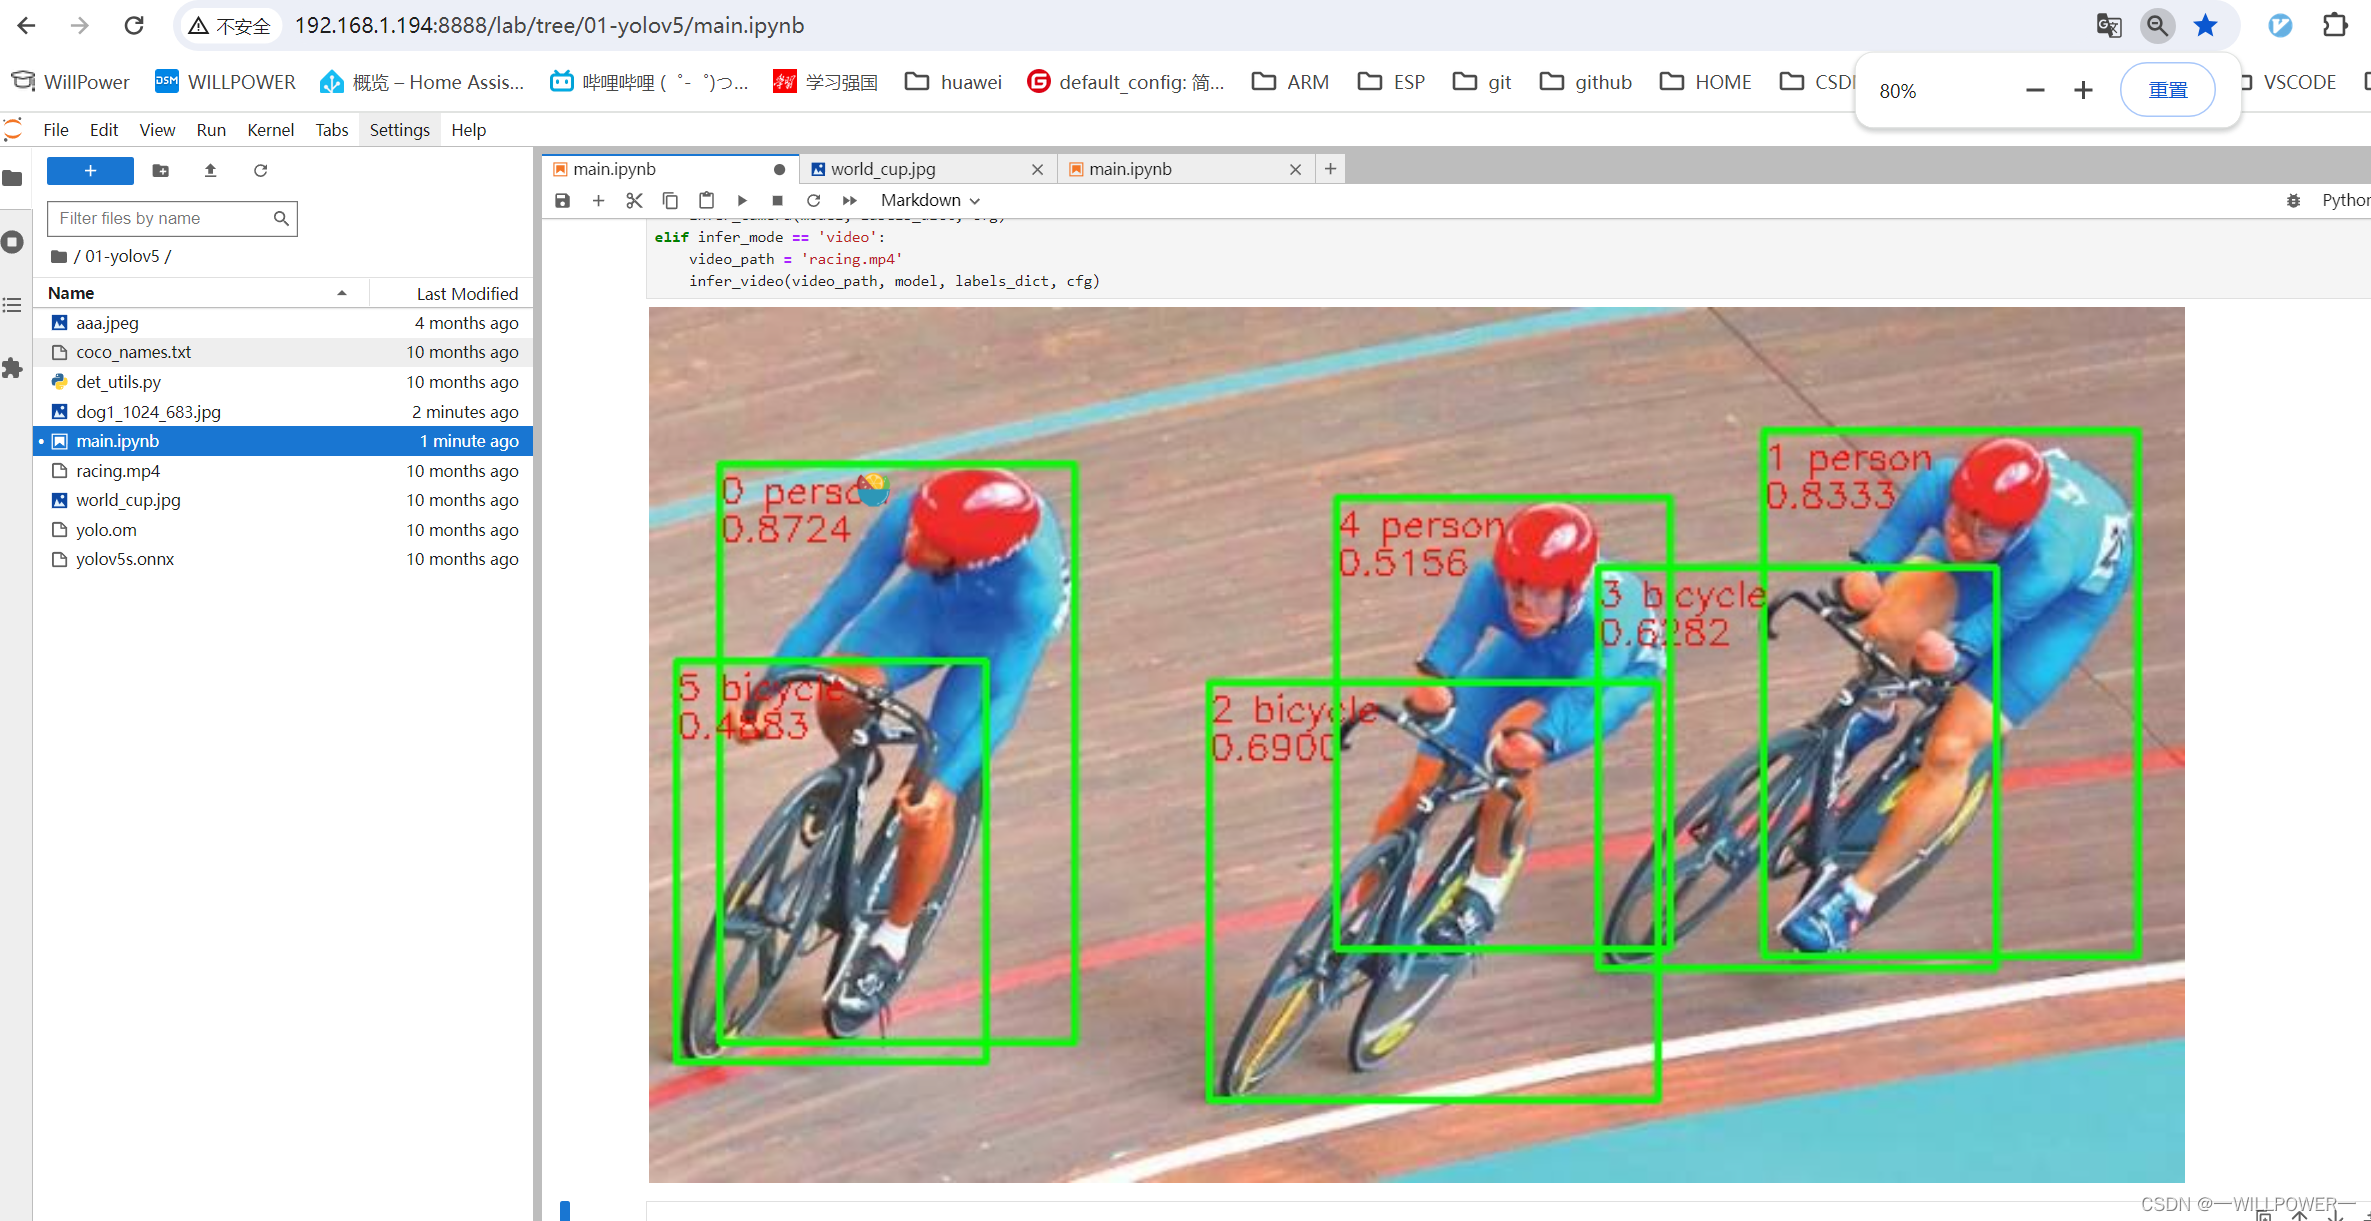Open the View menu
This screenshot has height=1221, width=2371.
click(157, 130)
